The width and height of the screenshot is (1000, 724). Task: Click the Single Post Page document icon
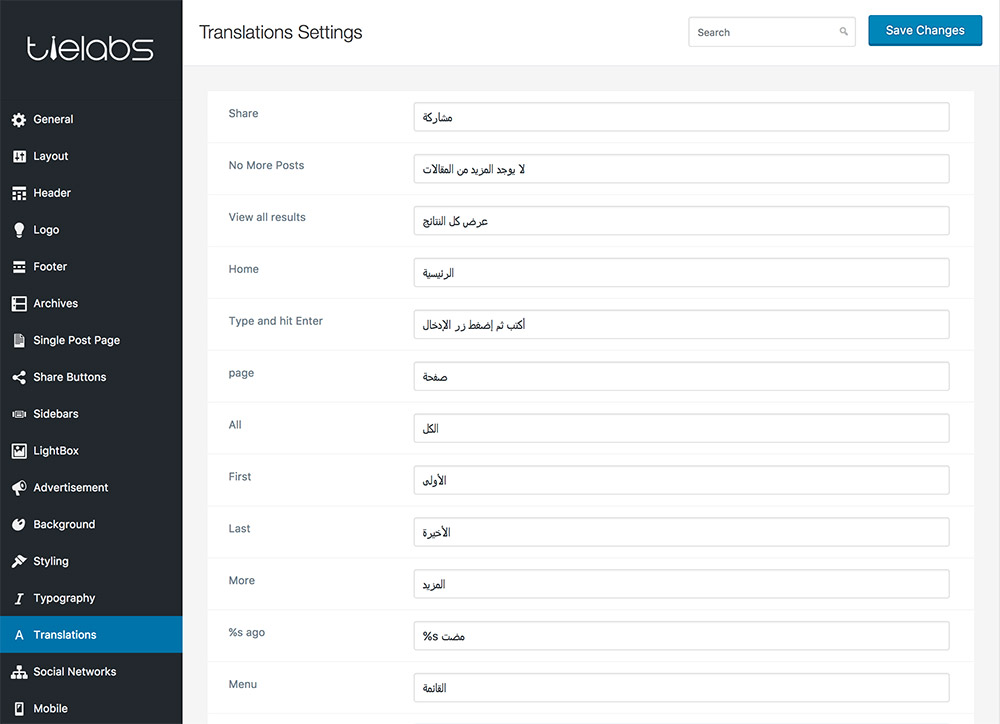tap(19, 341)
